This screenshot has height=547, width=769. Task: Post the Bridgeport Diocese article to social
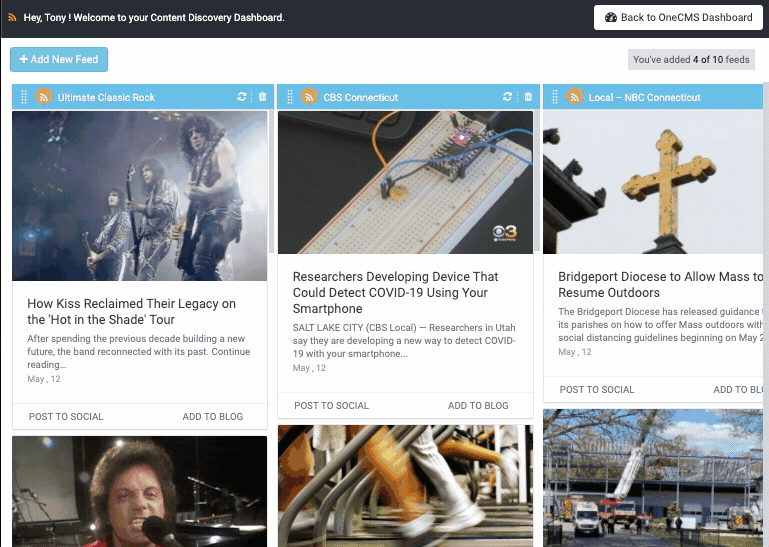(597, 390)
